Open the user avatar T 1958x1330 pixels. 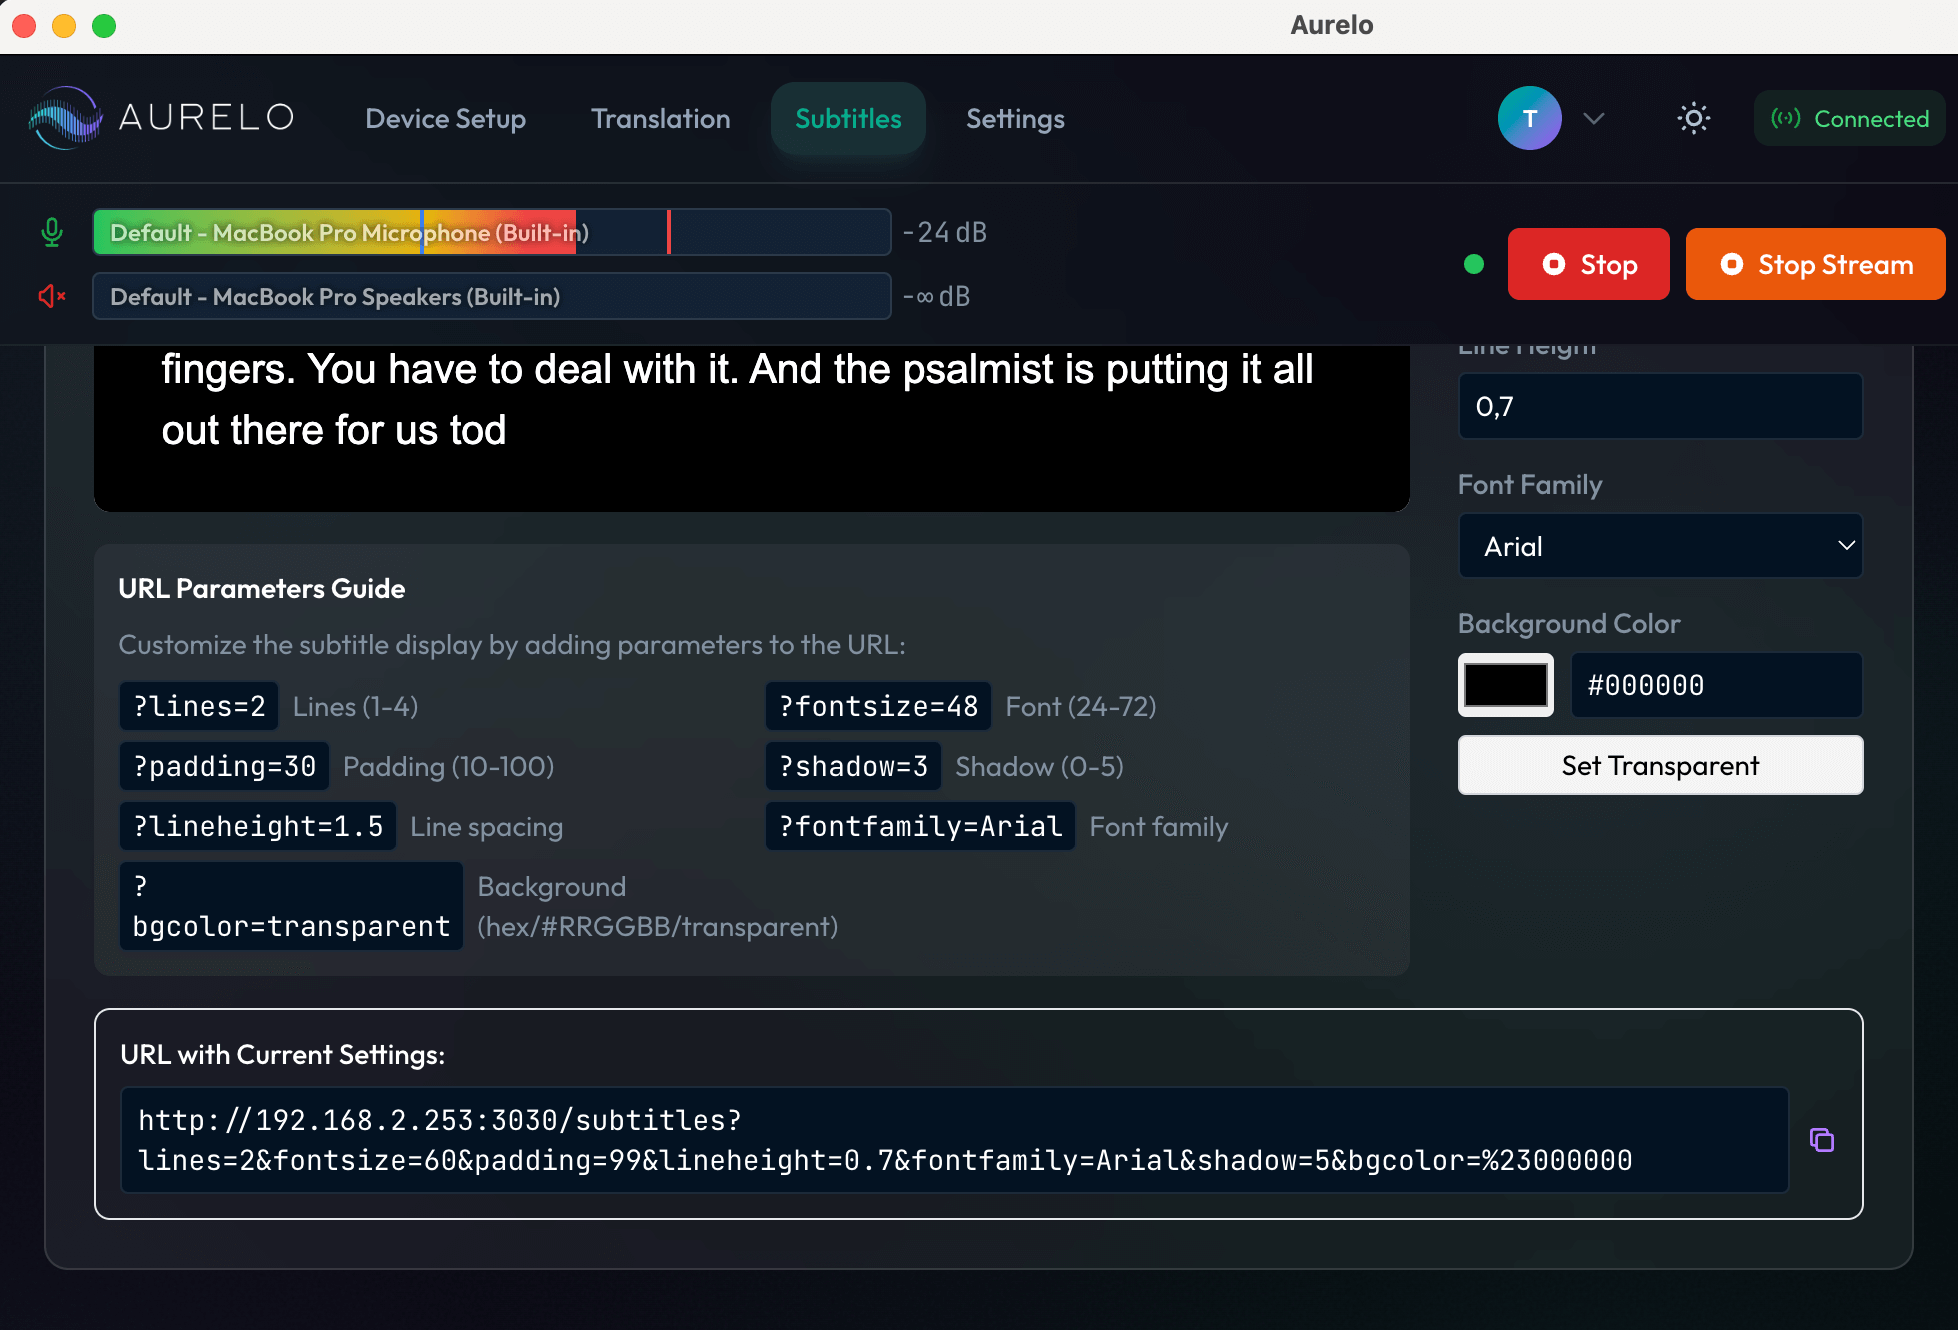tap(1529, 118)
